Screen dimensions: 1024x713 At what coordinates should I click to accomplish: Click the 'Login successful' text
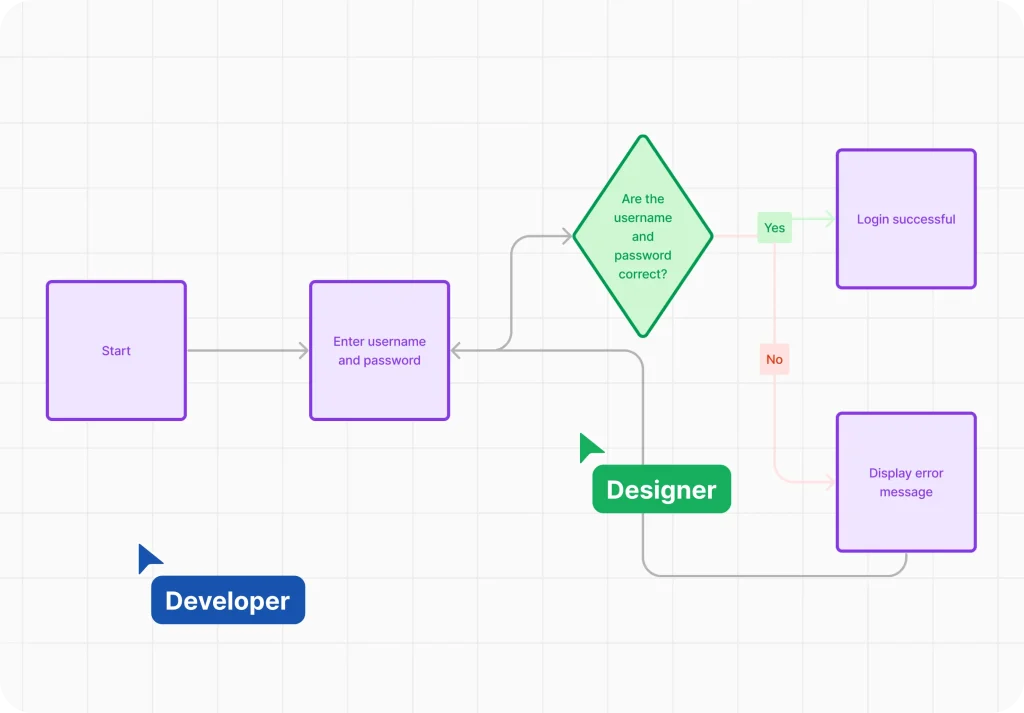[906, 219]
